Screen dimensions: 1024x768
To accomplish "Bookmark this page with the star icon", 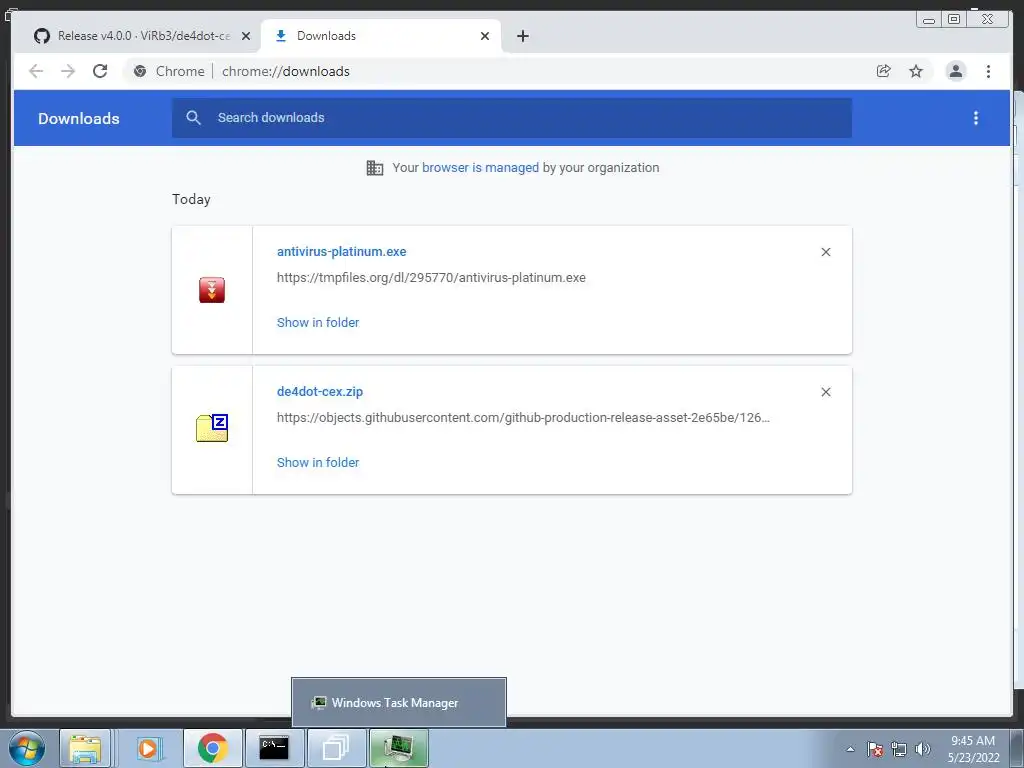I will [916, 71].
